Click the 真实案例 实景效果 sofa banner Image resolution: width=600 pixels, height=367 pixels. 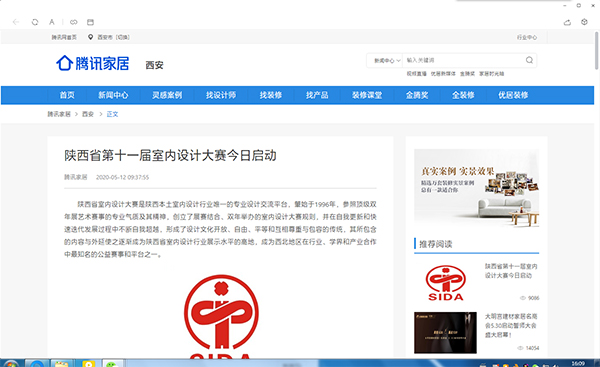476,188
